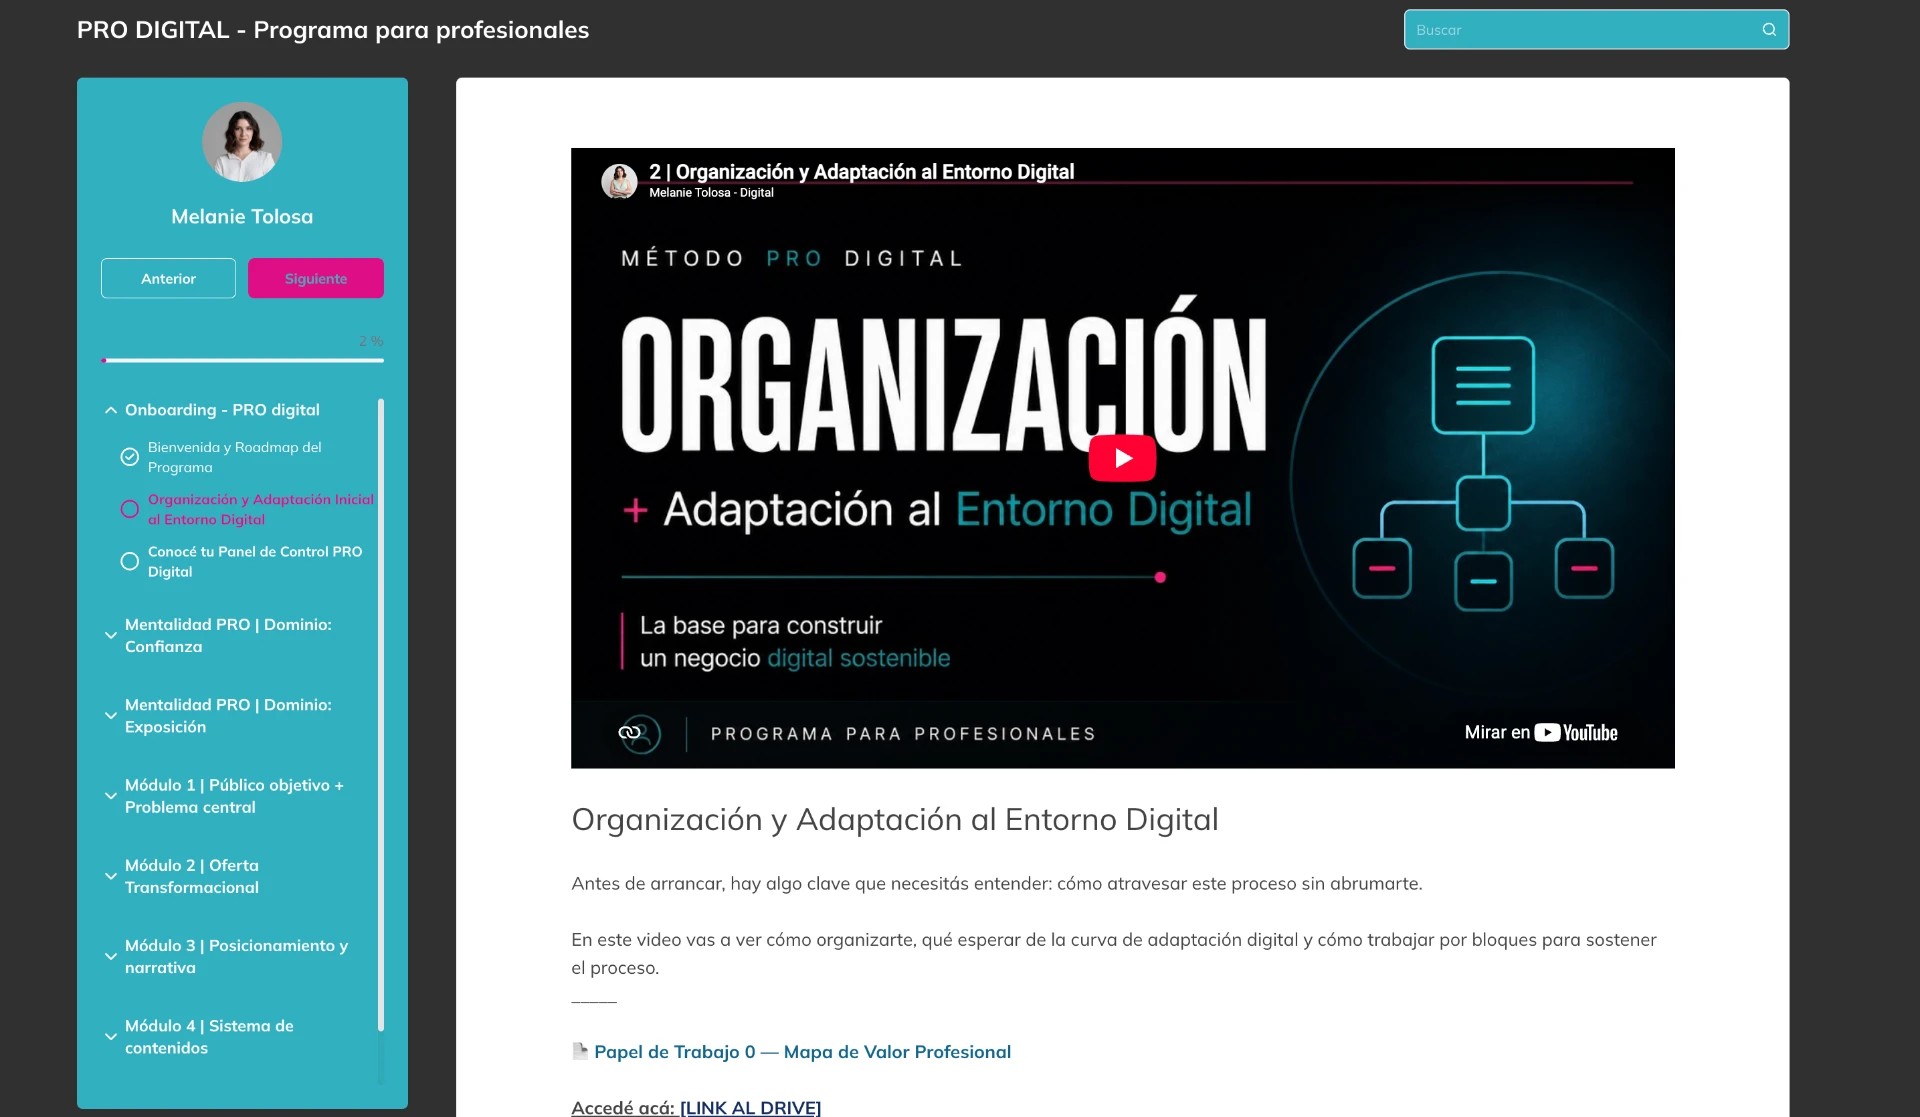Expand Módulo 3 | Posicionamiento y narrativa
The height and width of the screenshot is (1117, 1920).
tap(111, 956)
